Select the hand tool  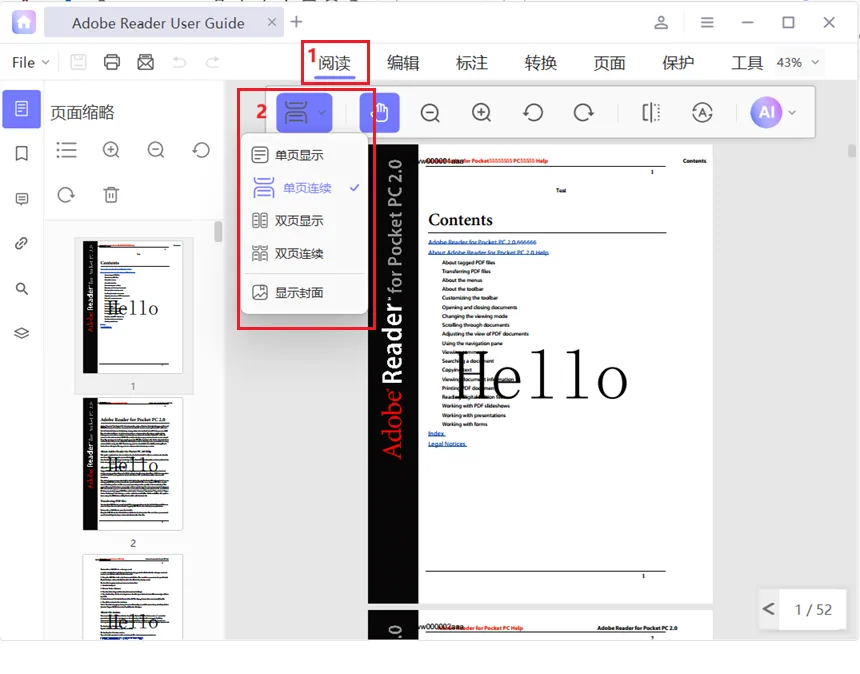[x=380, y=112]
